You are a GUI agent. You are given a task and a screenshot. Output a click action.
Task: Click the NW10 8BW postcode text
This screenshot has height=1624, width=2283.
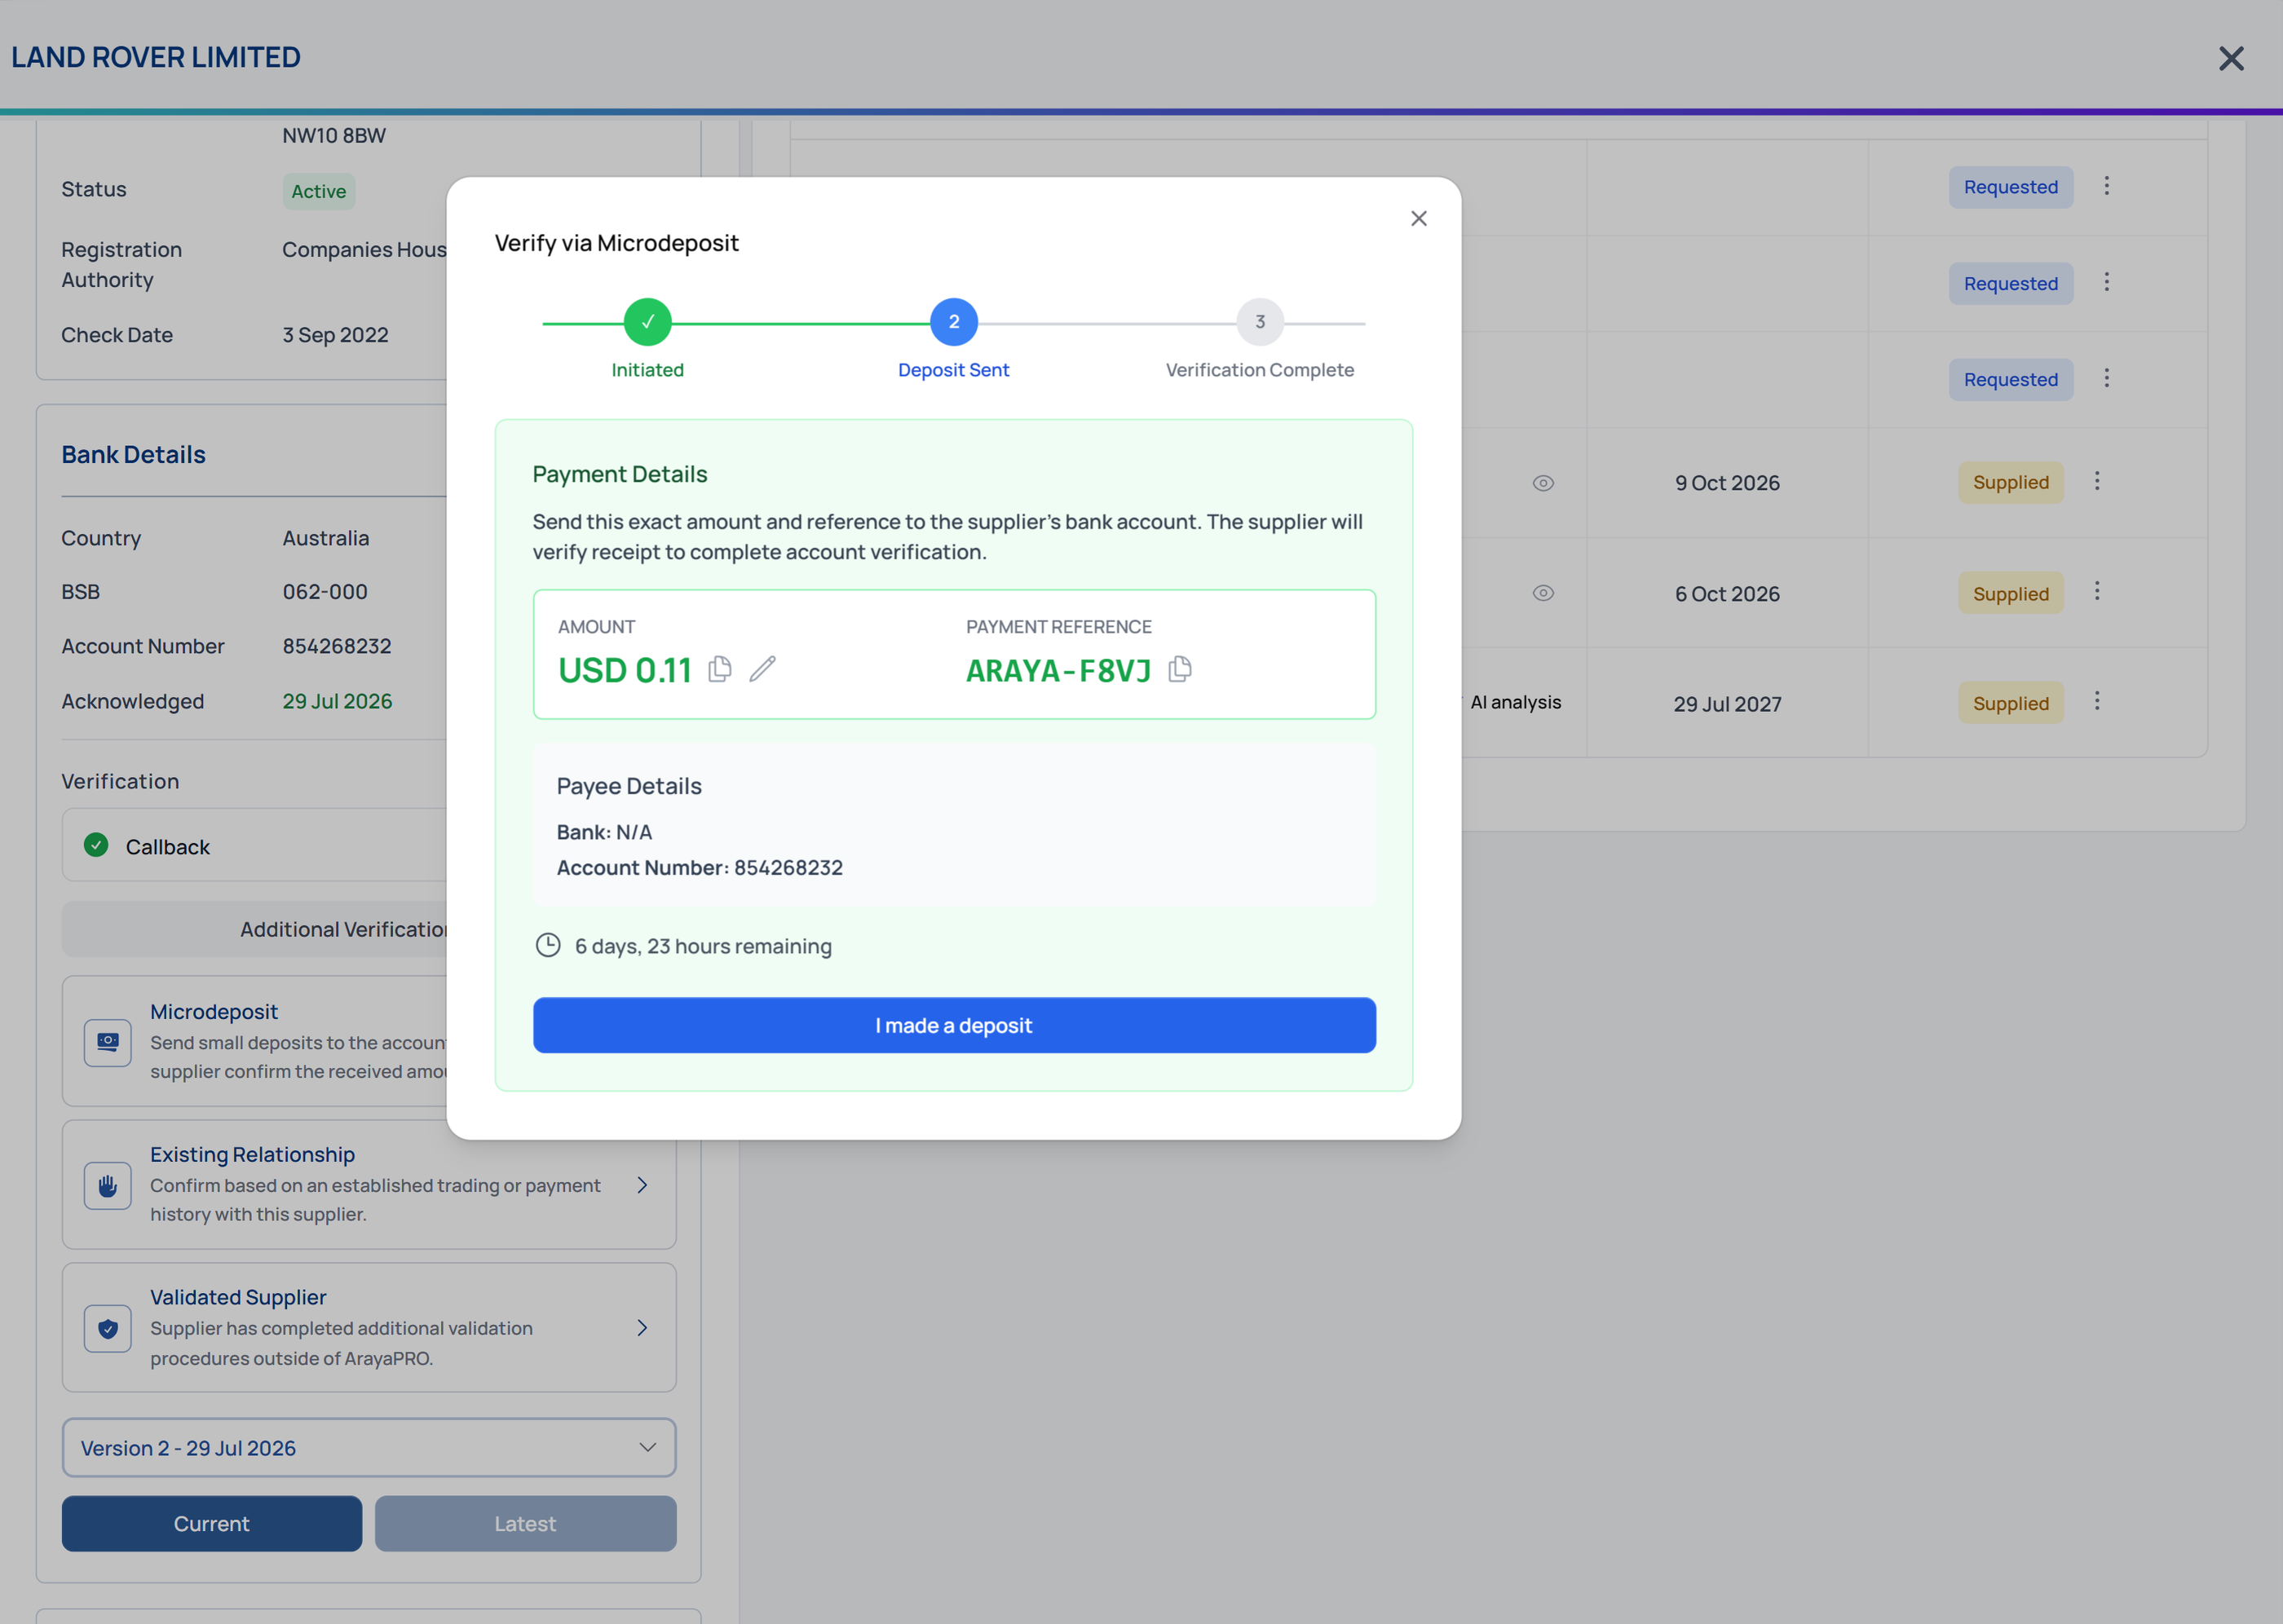tap(334, 135)
